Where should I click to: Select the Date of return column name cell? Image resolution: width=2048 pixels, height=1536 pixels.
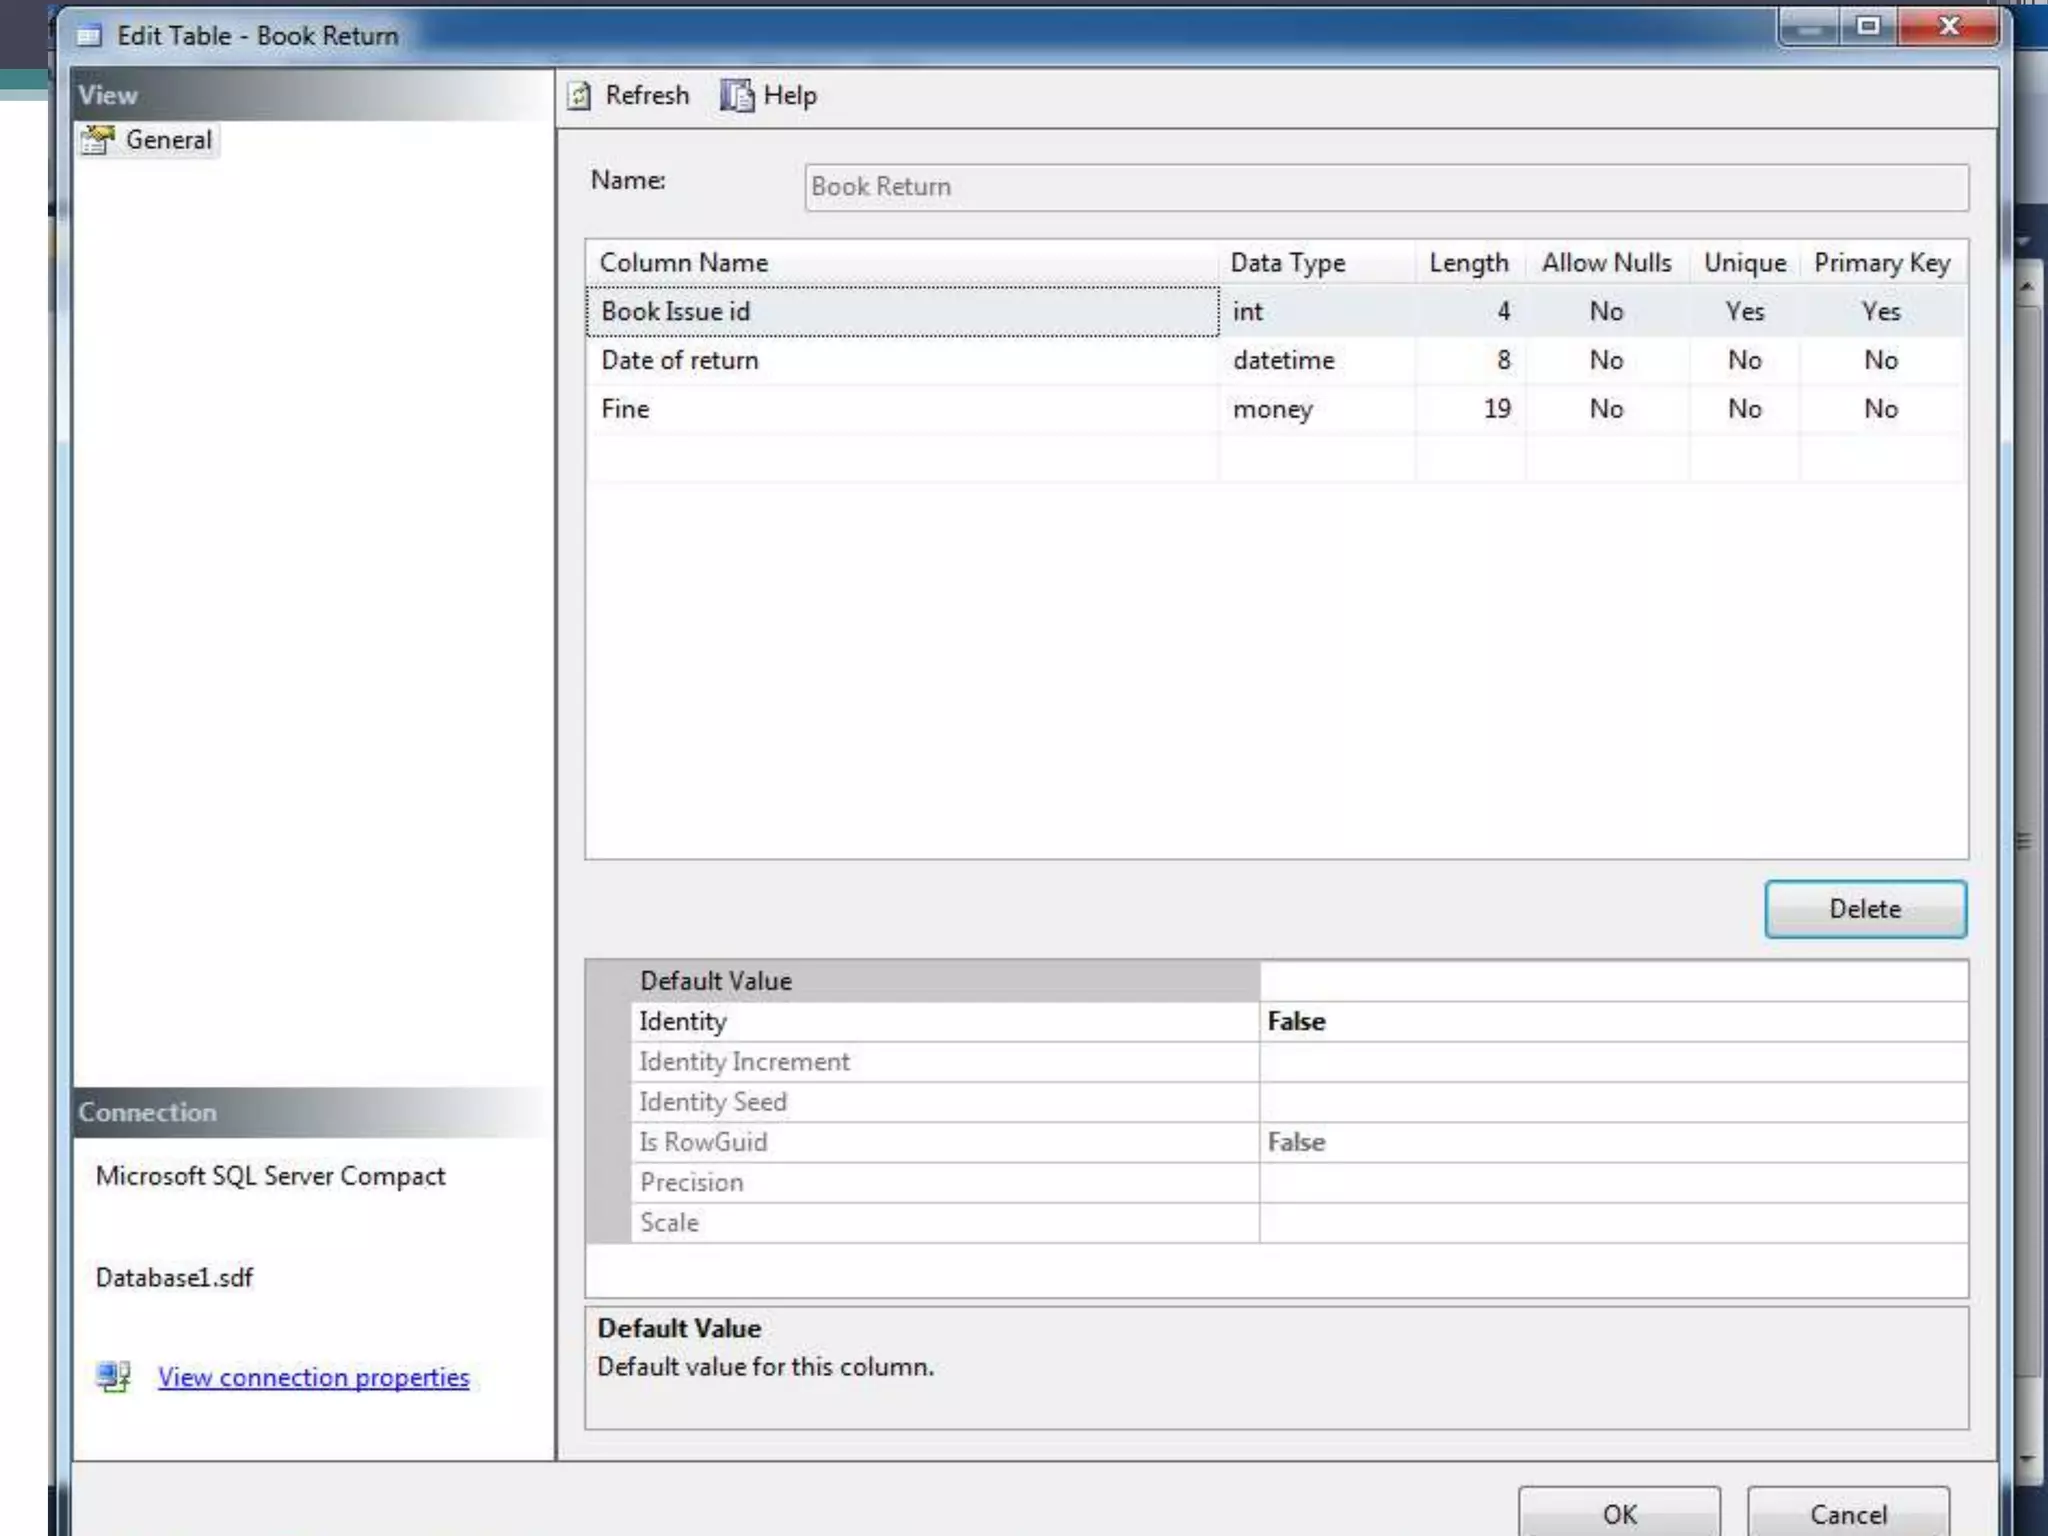coord(903,360)
